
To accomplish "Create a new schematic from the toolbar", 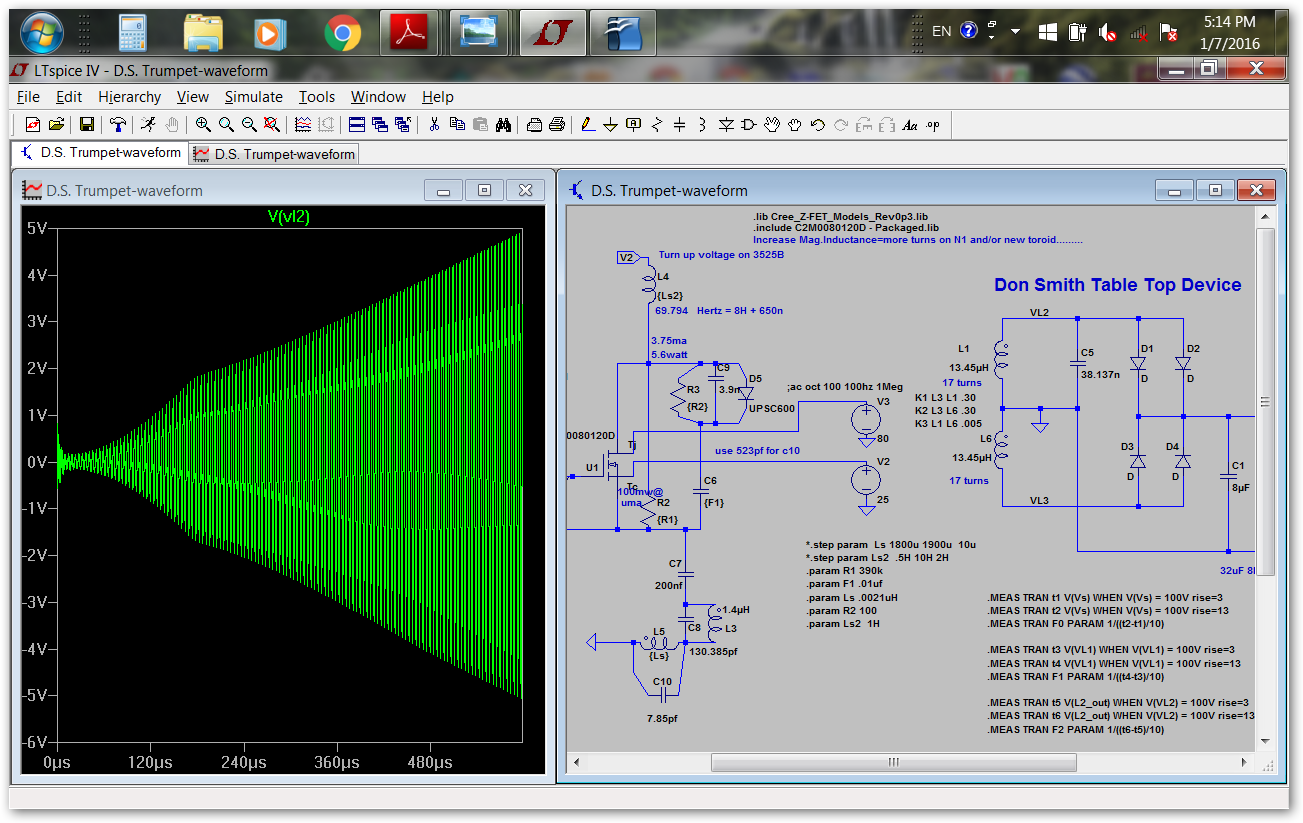I will pos(32,125).
